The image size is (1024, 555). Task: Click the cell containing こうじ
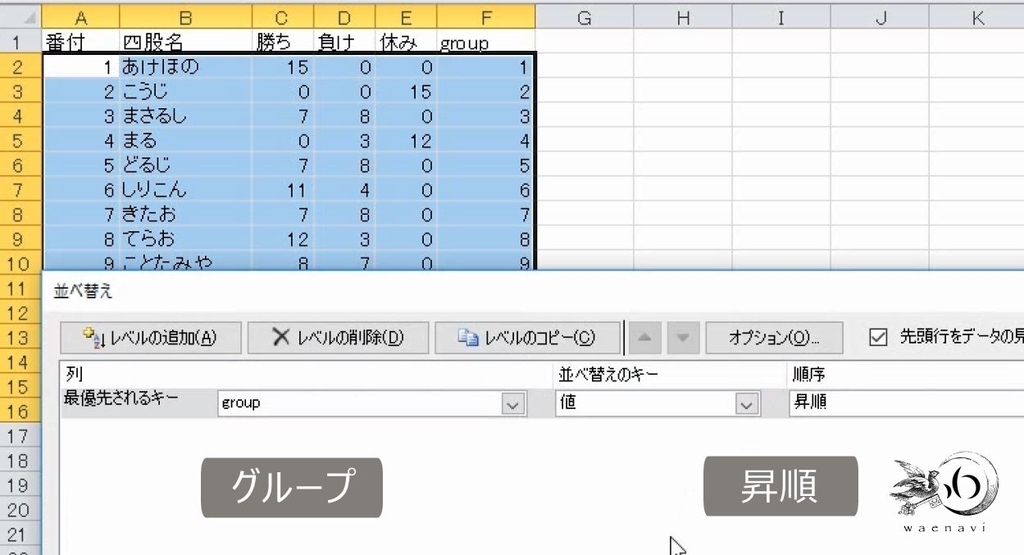[185, 91]
